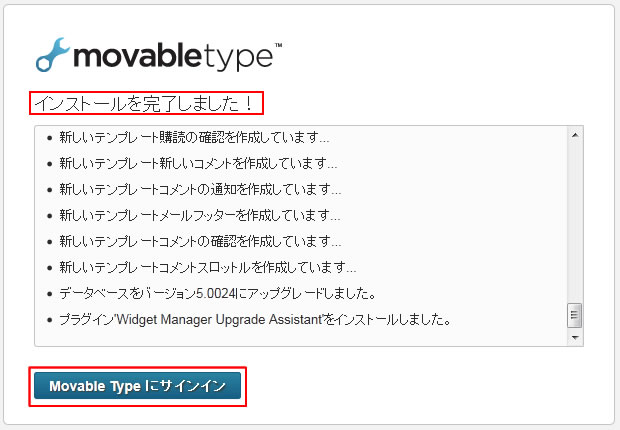Select log line 購読の確認を作成しています
This screenshot has width=620, height=430.
pos(194,138)
